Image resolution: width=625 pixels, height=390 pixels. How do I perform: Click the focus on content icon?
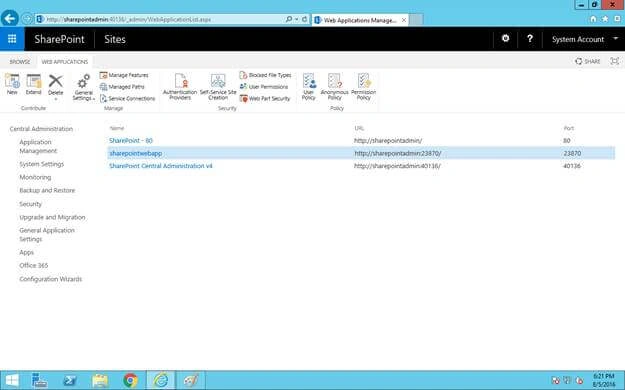(x=615, y=61)
